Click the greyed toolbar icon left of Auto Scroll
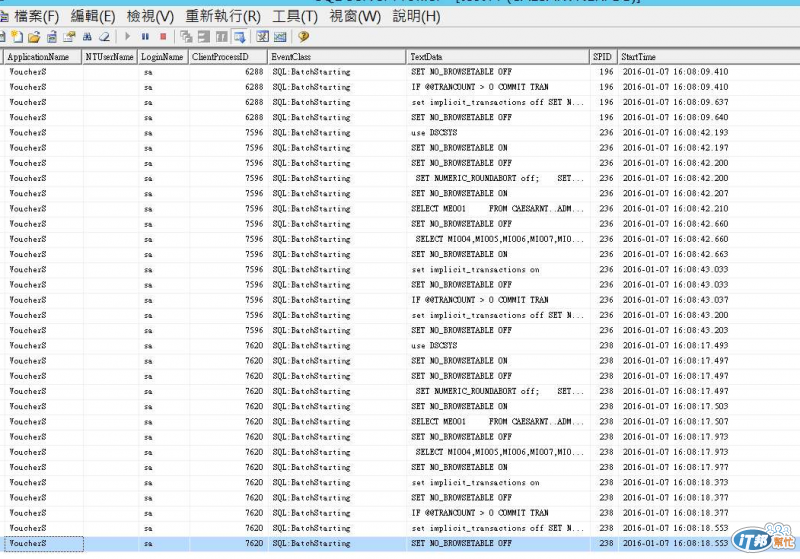Image resolution: width=800 pixels, height=559 pixels. tap(221, 37)
